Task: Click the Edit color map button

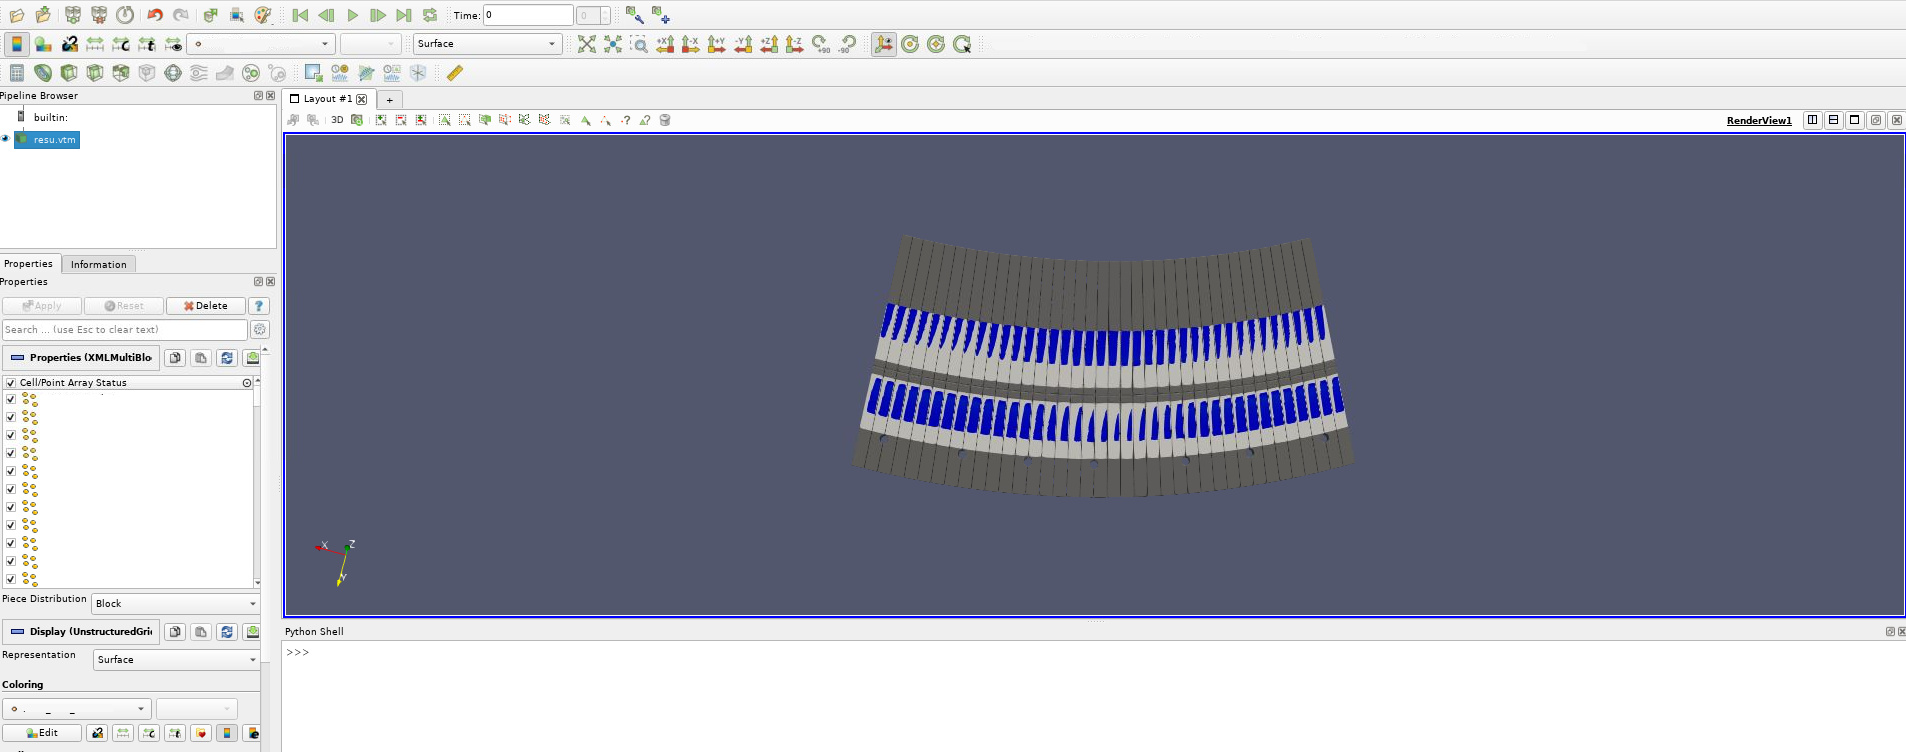Action: click(42, 733)
